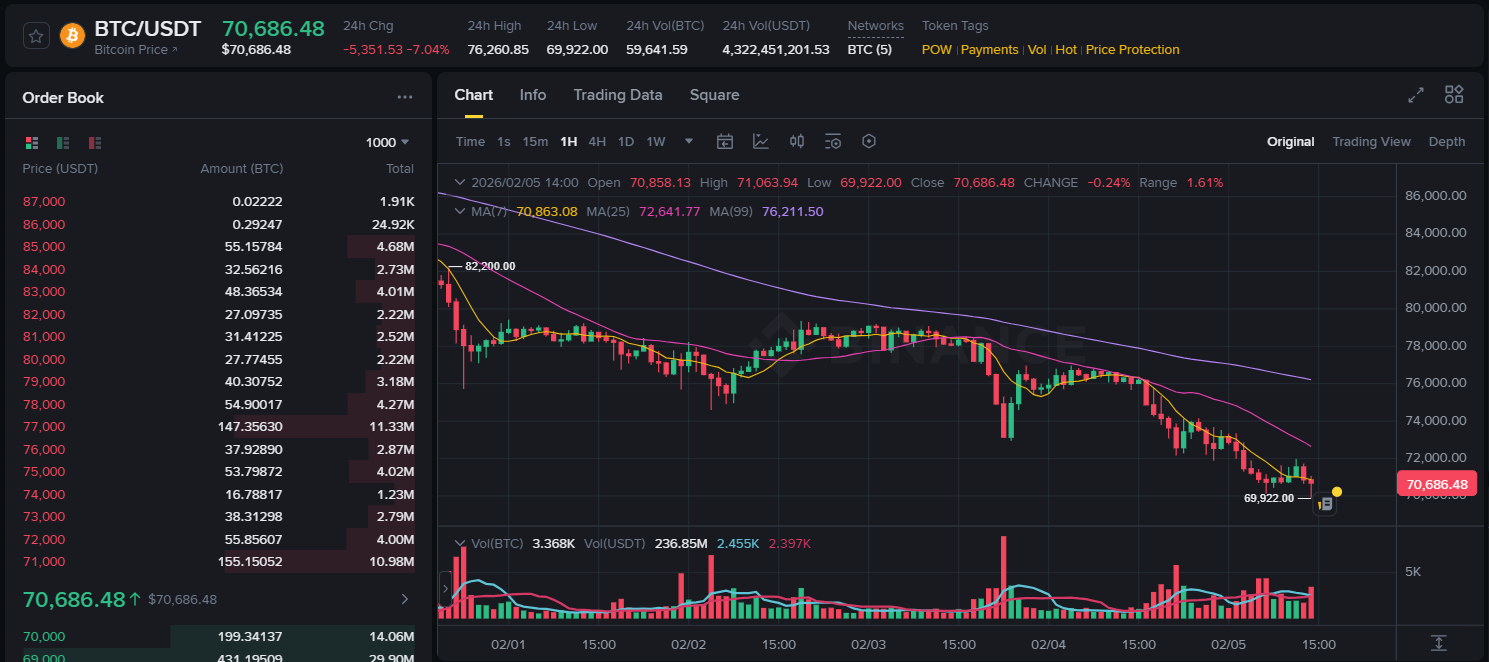Open the Price Protection link
Viewport: 1489px width, 662px height.
pos(1132,49)
